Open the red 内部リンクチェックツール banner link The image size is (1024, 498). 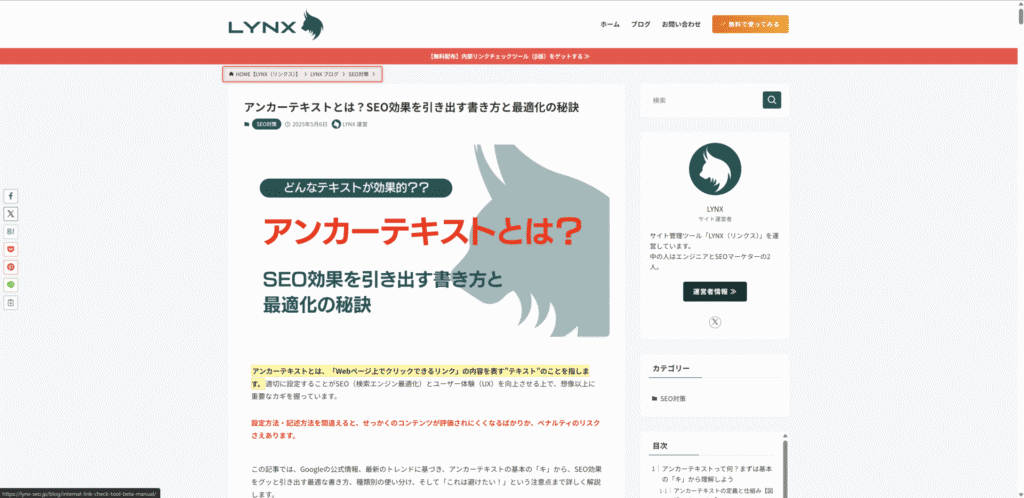click(x=511, y=56)
